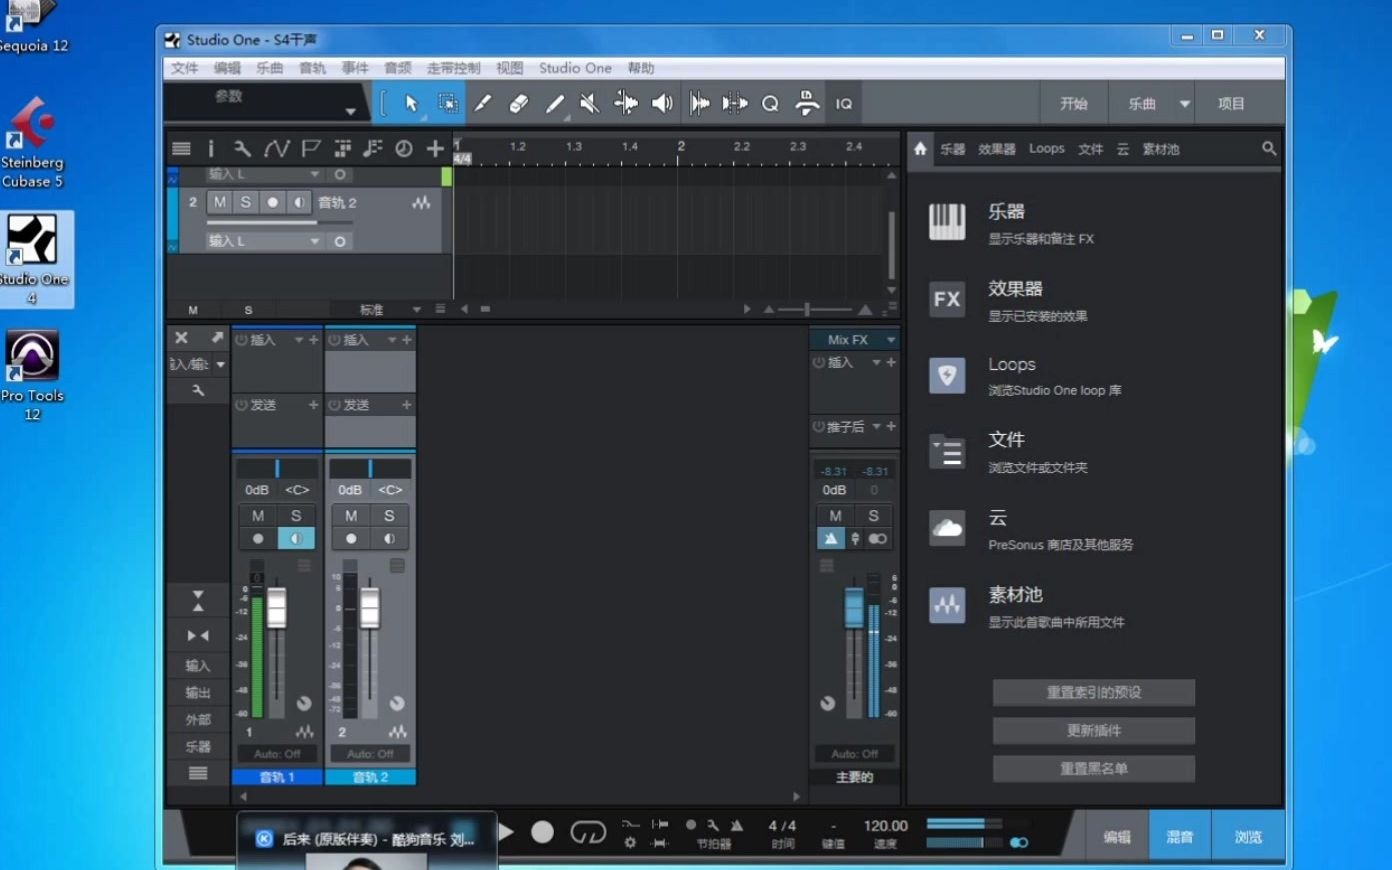Viewport: 1392px width, 870px height.
Task: Show automation curve icon
Action: (x=277, y=149)
